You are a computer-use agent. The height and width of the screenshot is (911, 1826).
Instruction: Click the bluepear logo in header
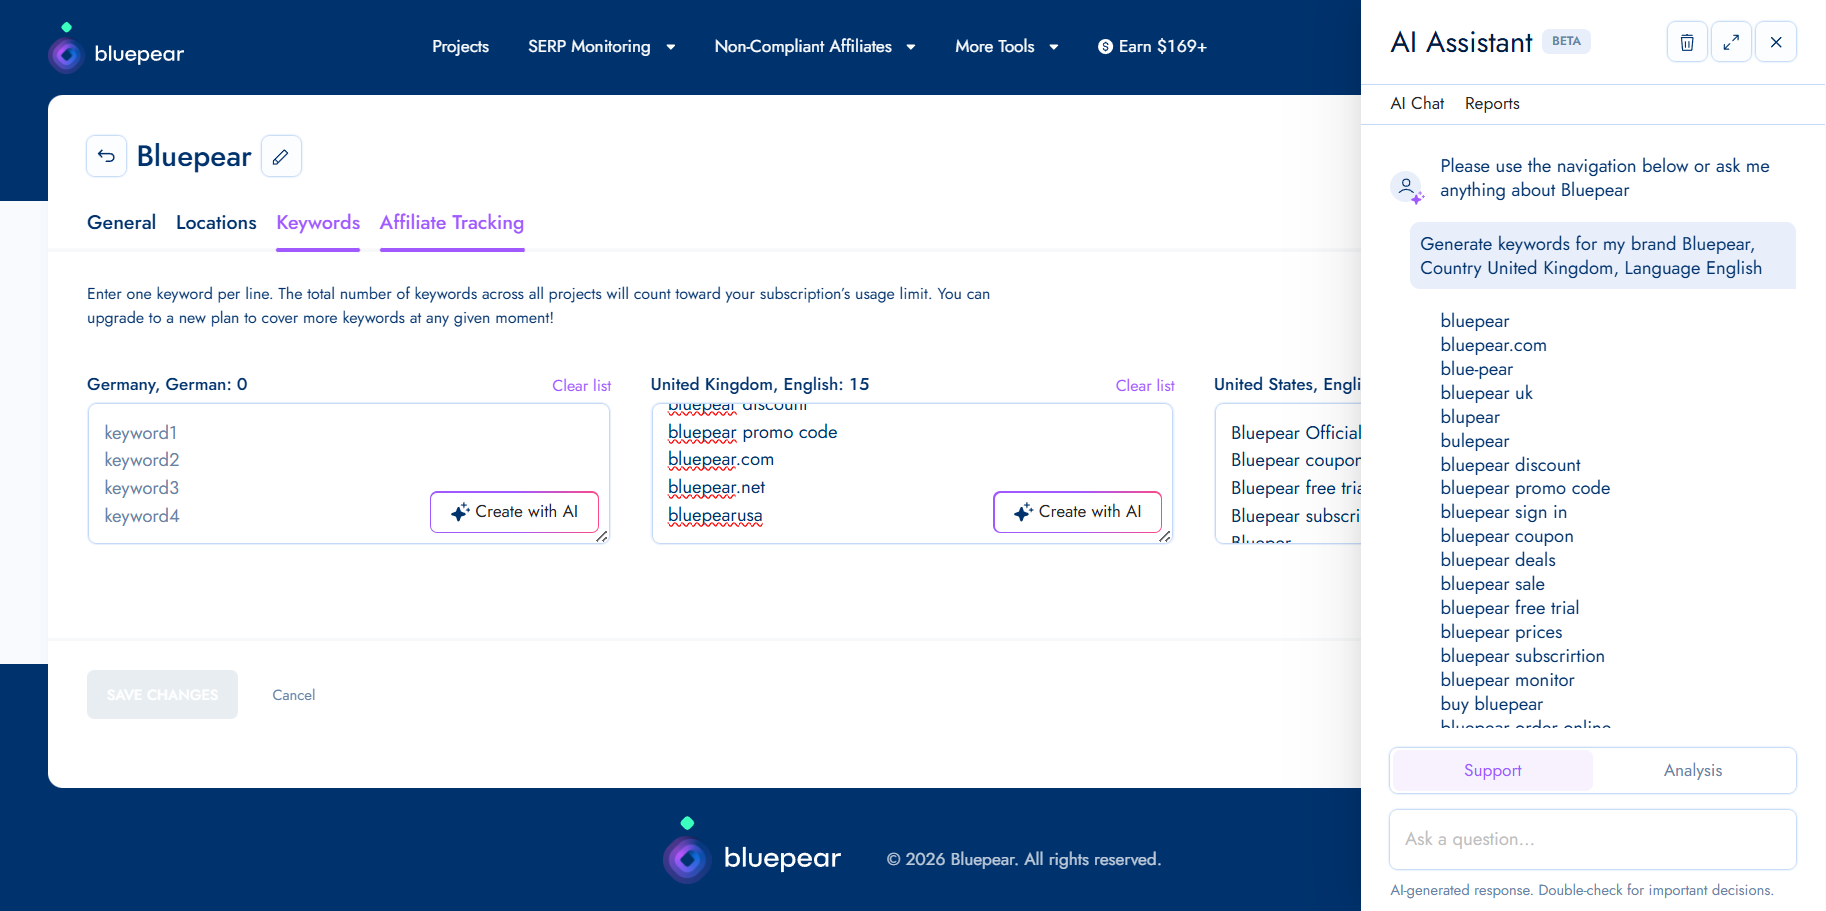click(x=117, y=52)
